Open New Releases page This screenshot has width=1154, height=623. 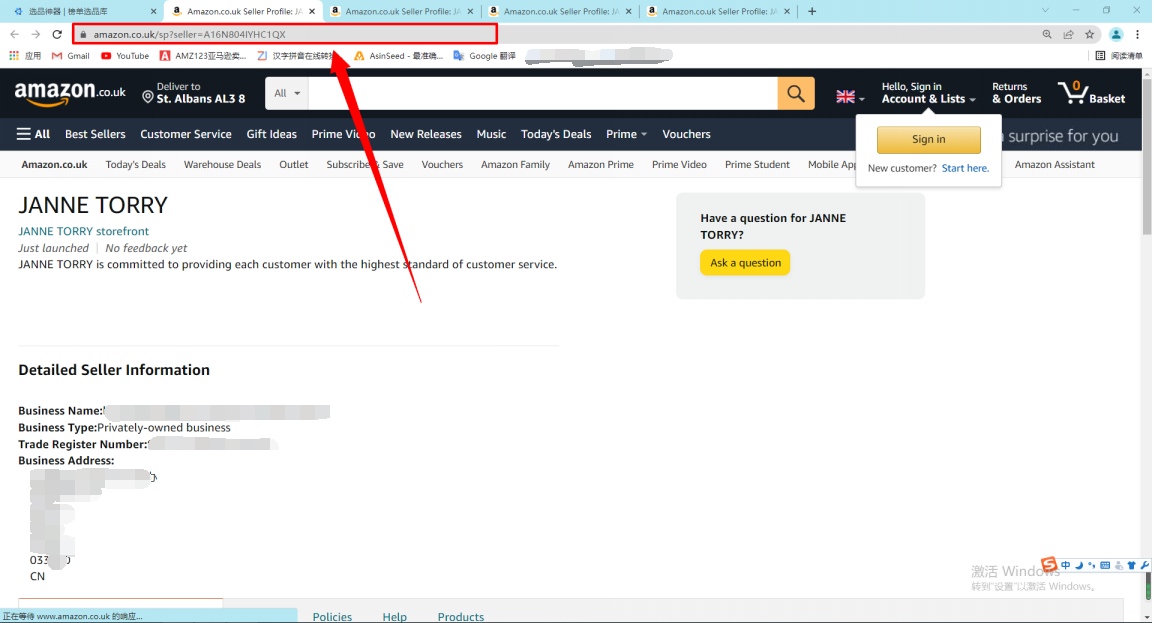[425, 134]
